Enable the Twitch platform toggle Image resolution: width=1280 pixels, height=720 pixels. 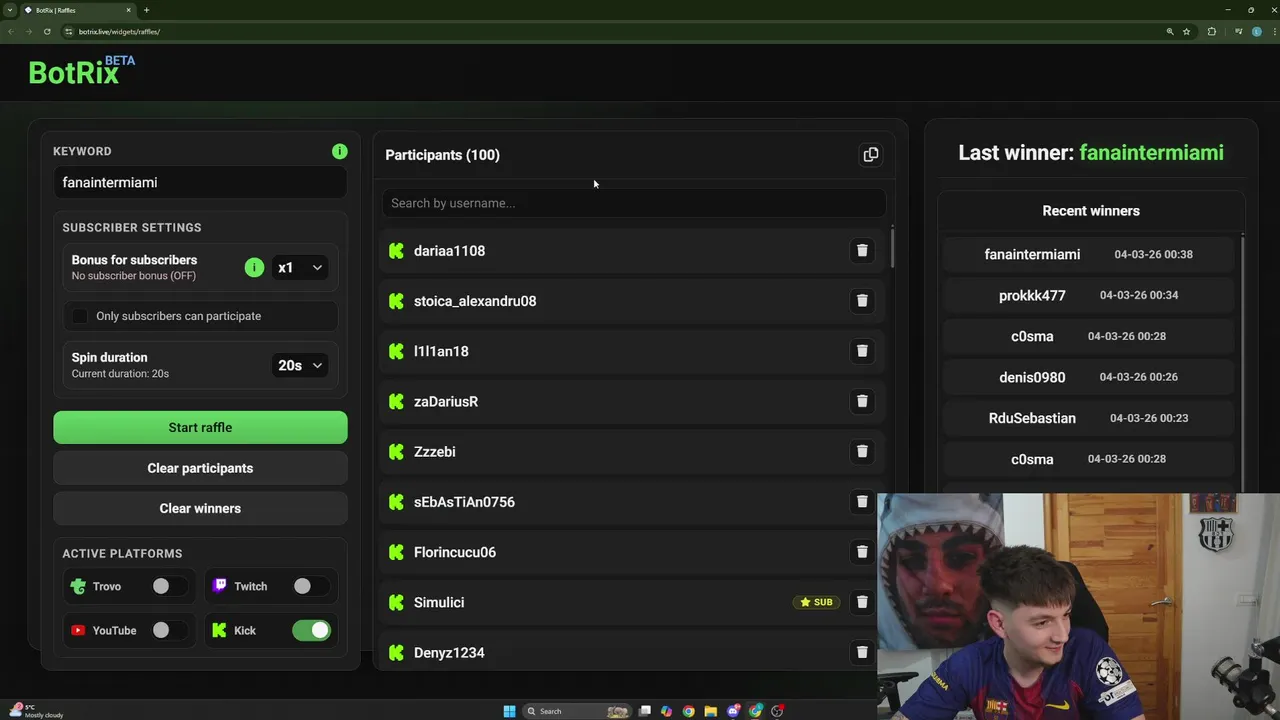(309, 586)
